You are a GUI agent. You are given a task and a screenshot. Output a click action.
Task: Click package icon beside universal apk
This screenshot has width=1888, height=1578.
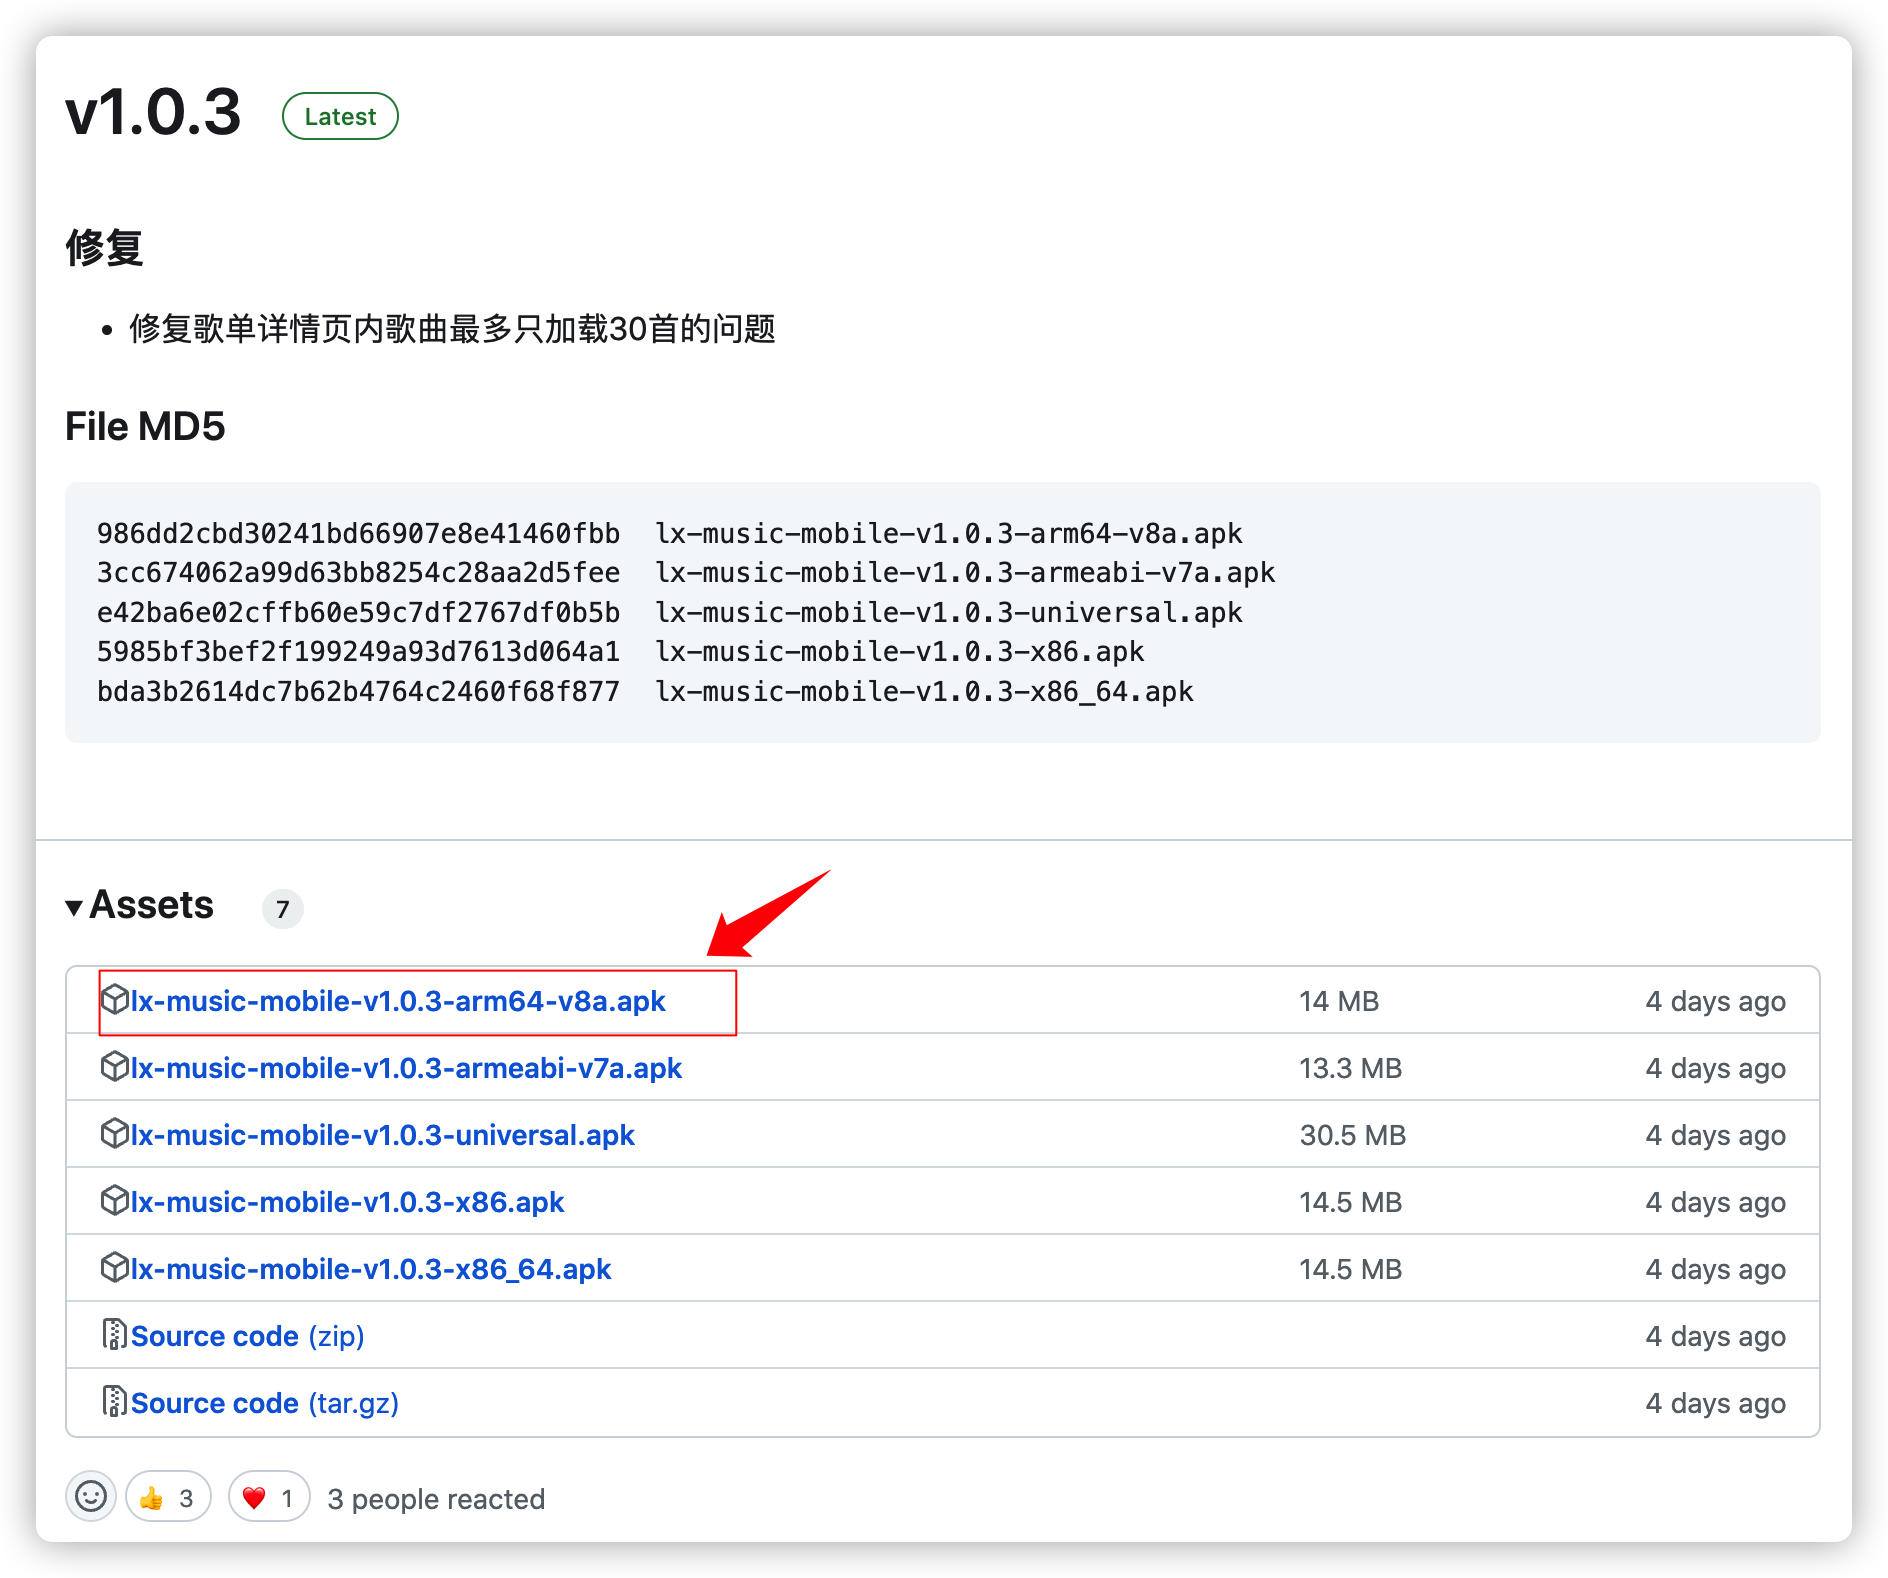pyautogui.click(x=115, y=1133)
